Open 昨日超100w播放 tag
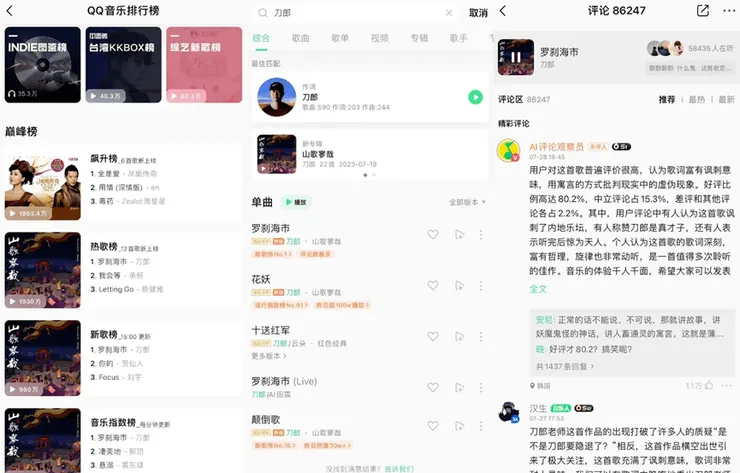 342,305
